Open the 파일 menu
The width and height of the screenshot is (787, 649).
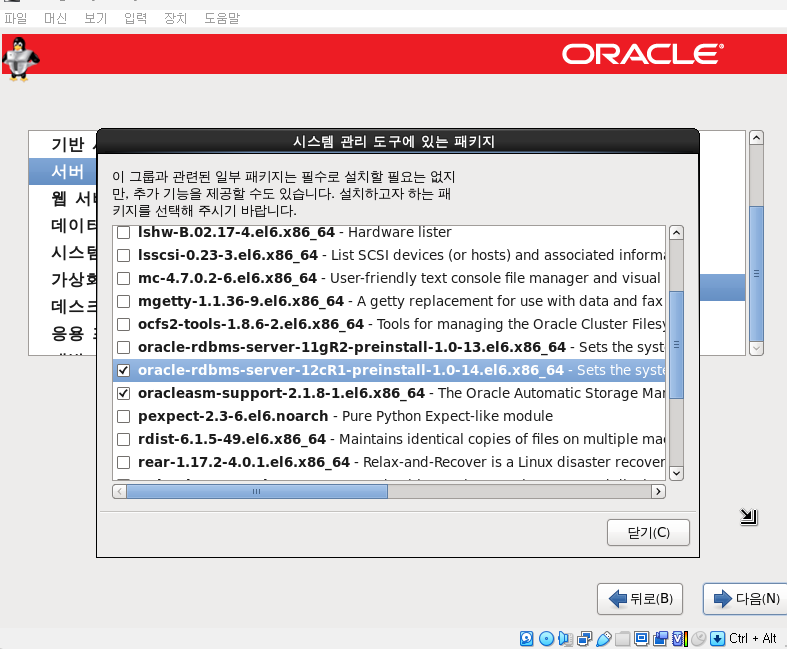pos(16,19)
